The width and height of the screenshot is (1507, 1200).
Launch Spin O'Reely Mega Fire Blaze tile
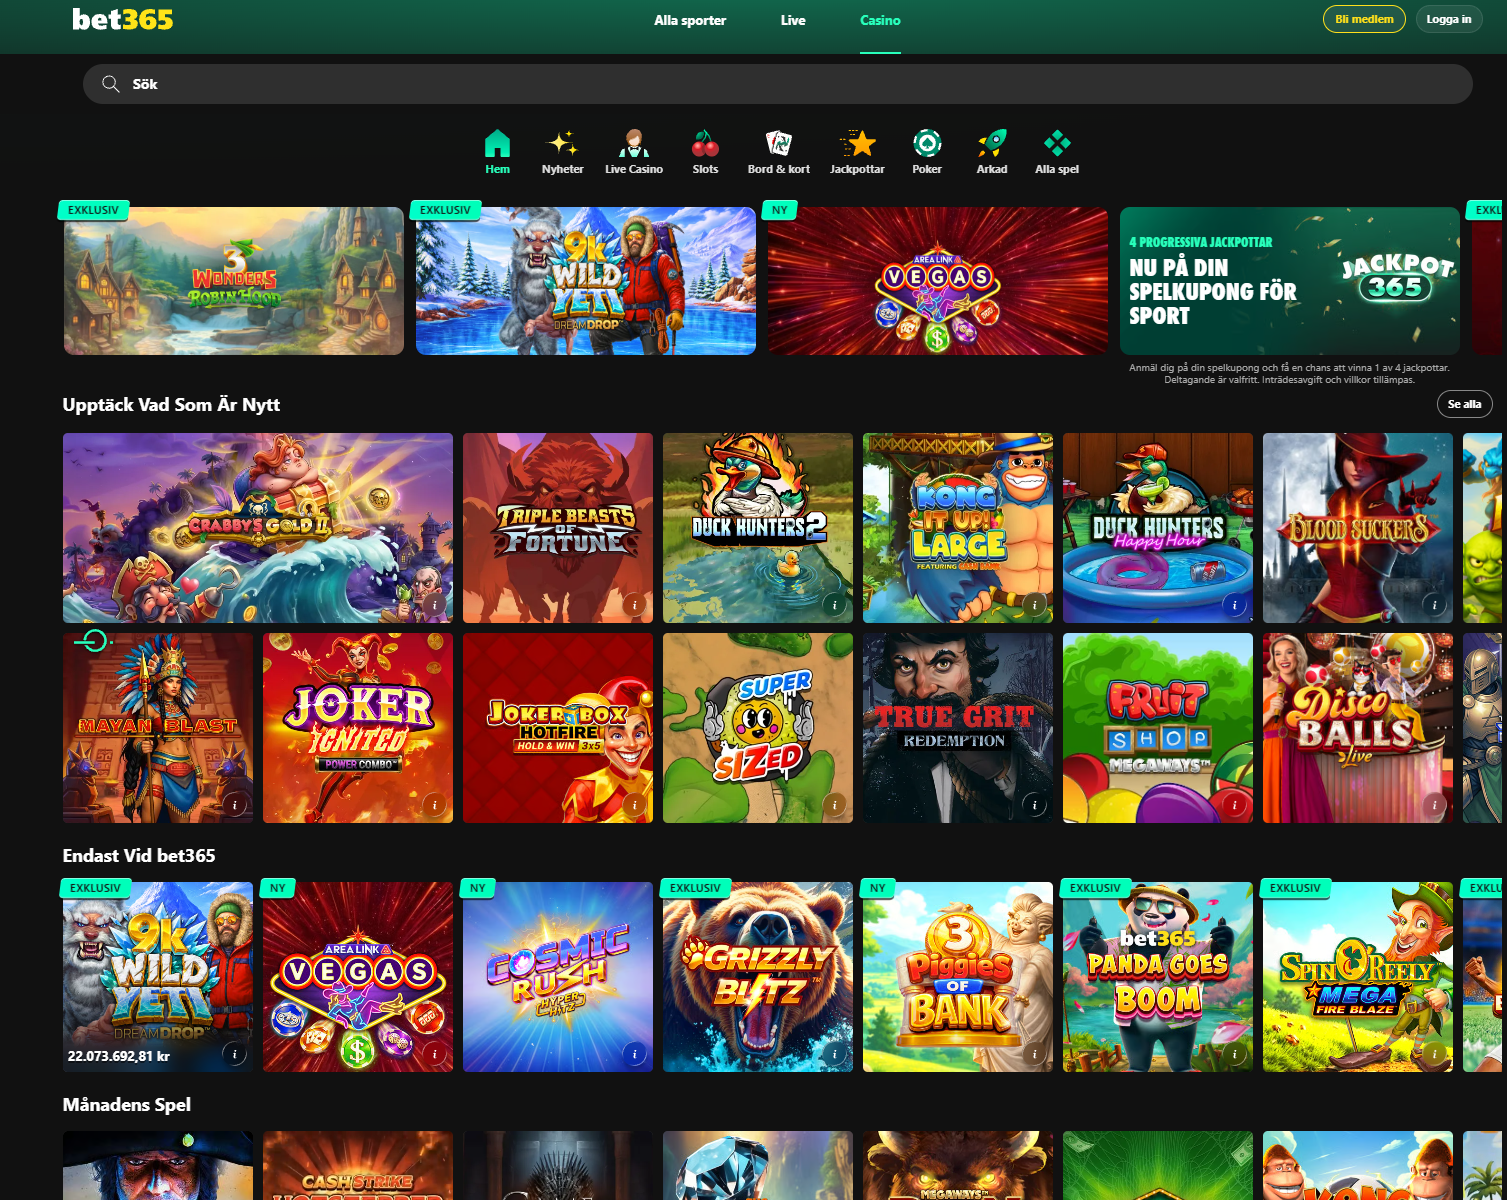click(1358, 977)
